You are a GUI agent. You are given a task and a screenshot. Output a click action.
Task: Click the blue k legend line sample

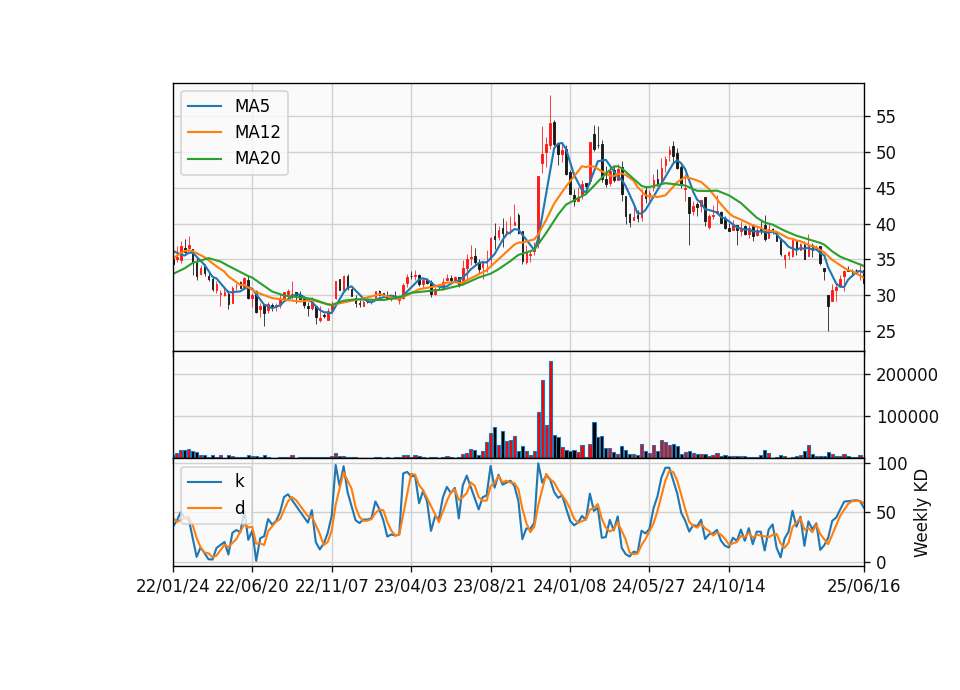pyautogui.click(x=204, y=482)
